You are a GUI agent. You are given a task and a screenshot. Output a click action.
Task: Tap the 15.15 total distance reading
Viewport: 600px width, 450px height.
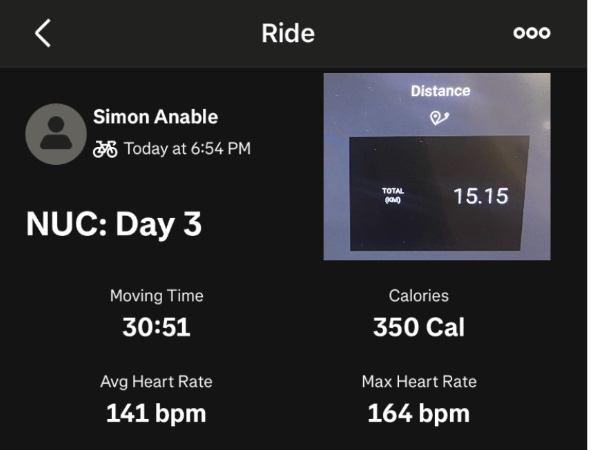(x=480, y=196)
